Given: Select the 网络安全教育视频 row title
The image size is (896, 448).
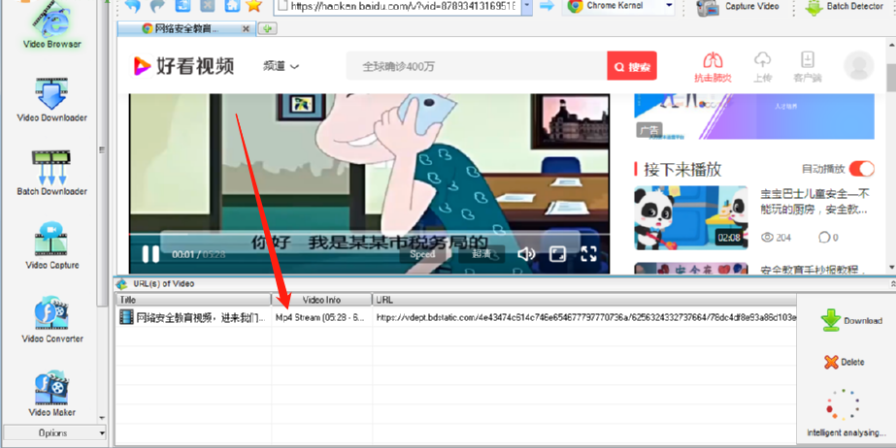Looking at the screenshot, I should pyautogui.click(x=194, y=318).
